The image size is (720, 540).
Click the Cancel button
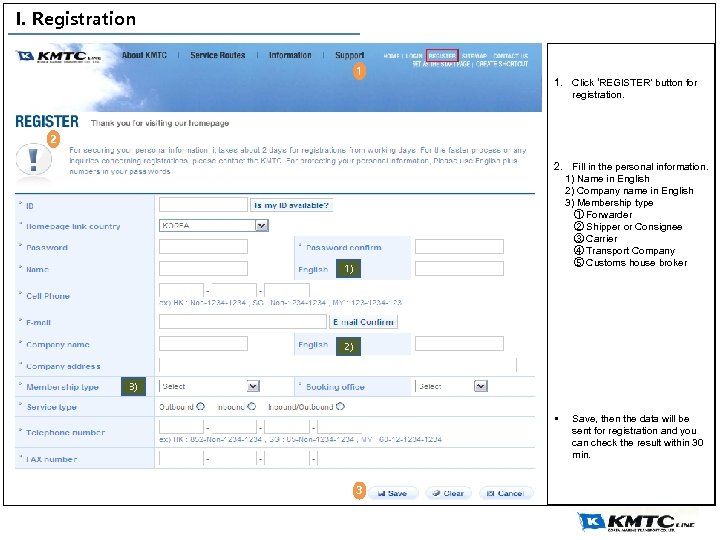[506, 493]
